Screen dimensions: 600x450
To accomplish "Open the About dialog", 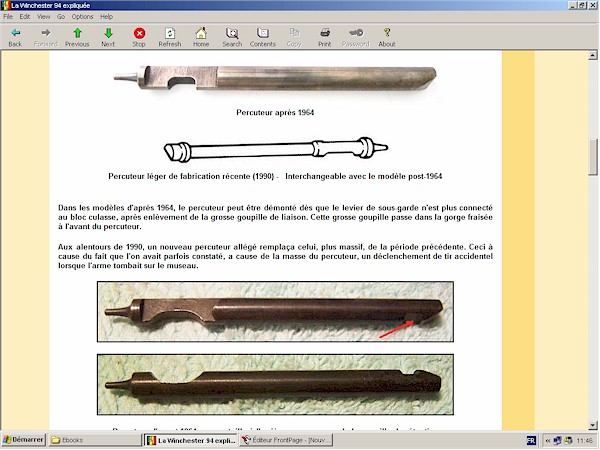I will (x=387, y=37).
